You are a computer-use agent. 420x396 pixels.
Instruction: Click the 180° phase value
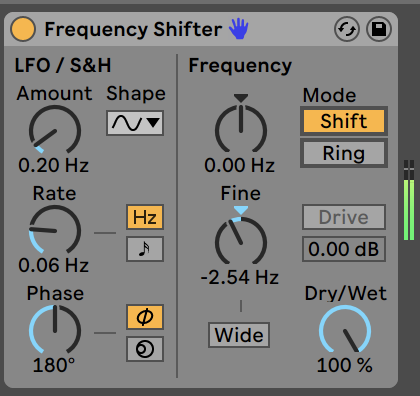click(54, 365)
